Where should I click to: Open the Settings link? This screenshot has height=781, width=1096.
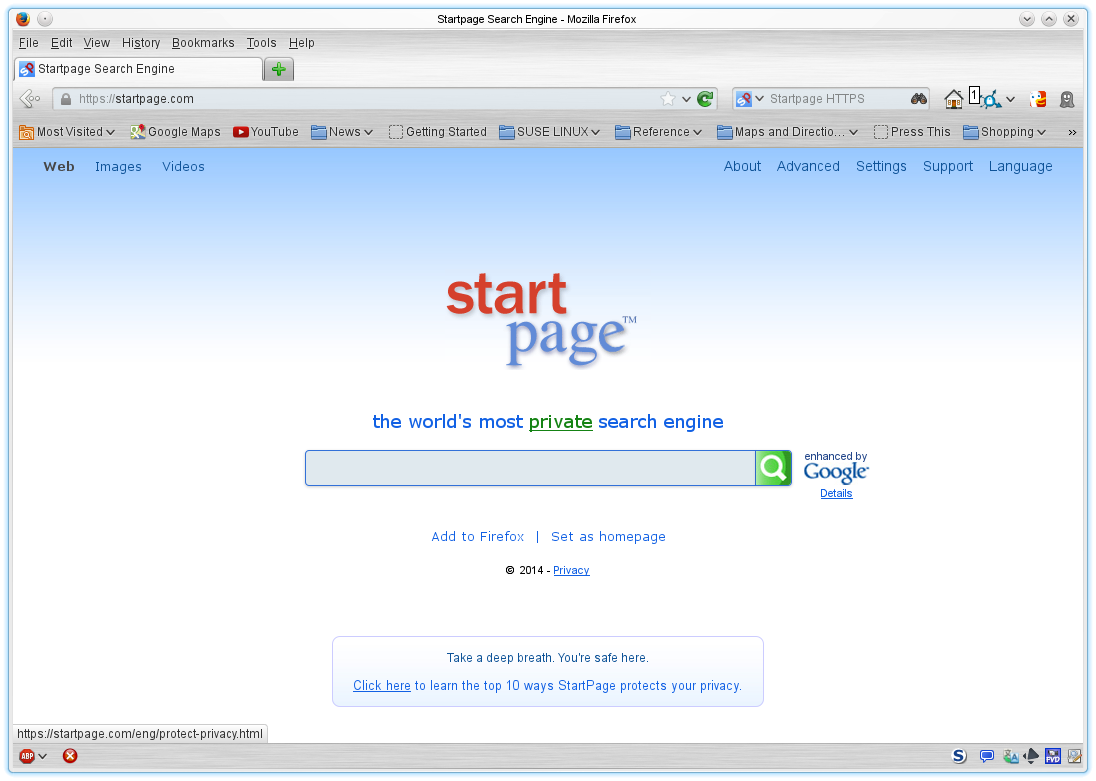click(x=881, y=166)
